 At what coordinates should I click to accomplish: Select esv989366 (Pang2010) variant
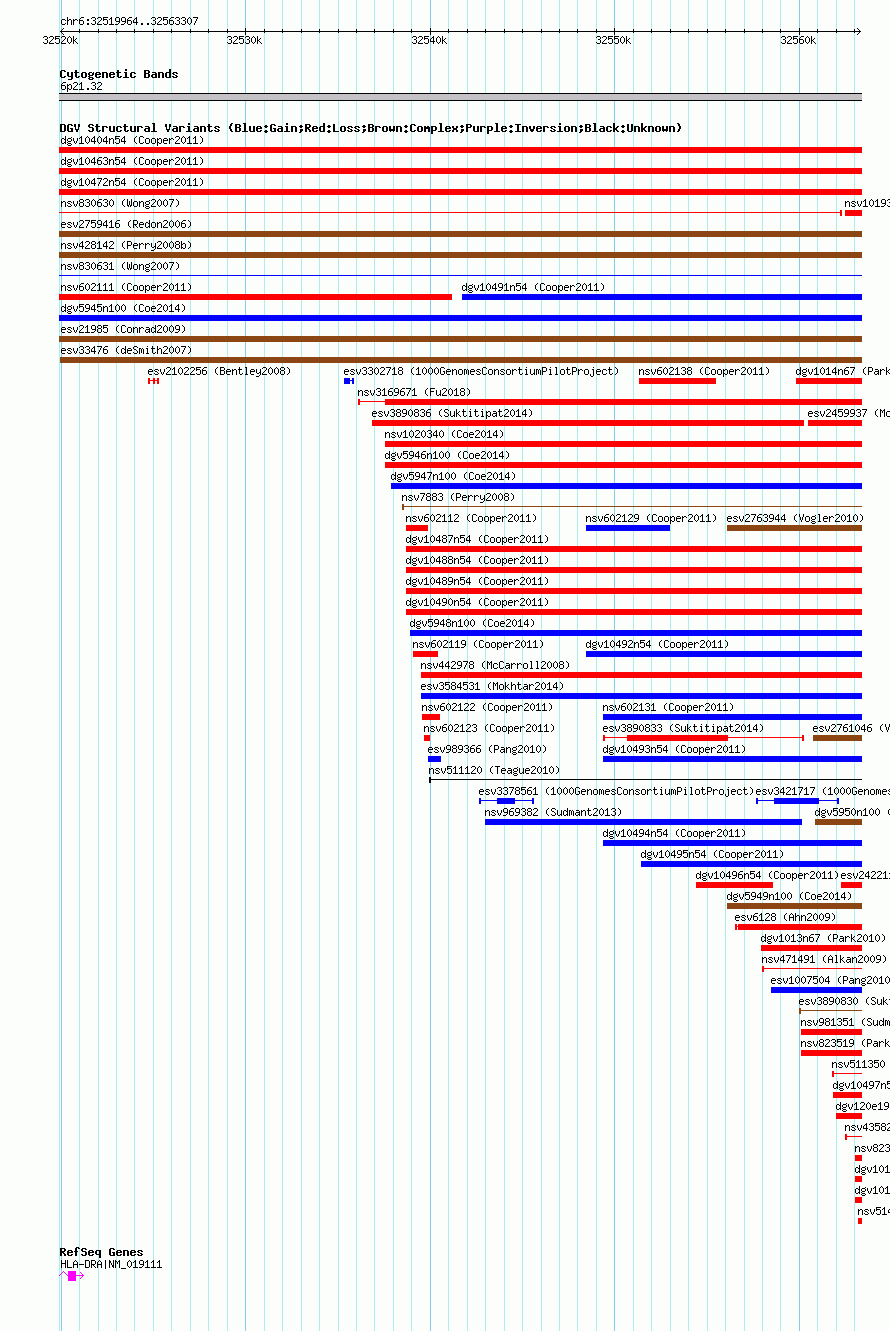pos(434,759)
